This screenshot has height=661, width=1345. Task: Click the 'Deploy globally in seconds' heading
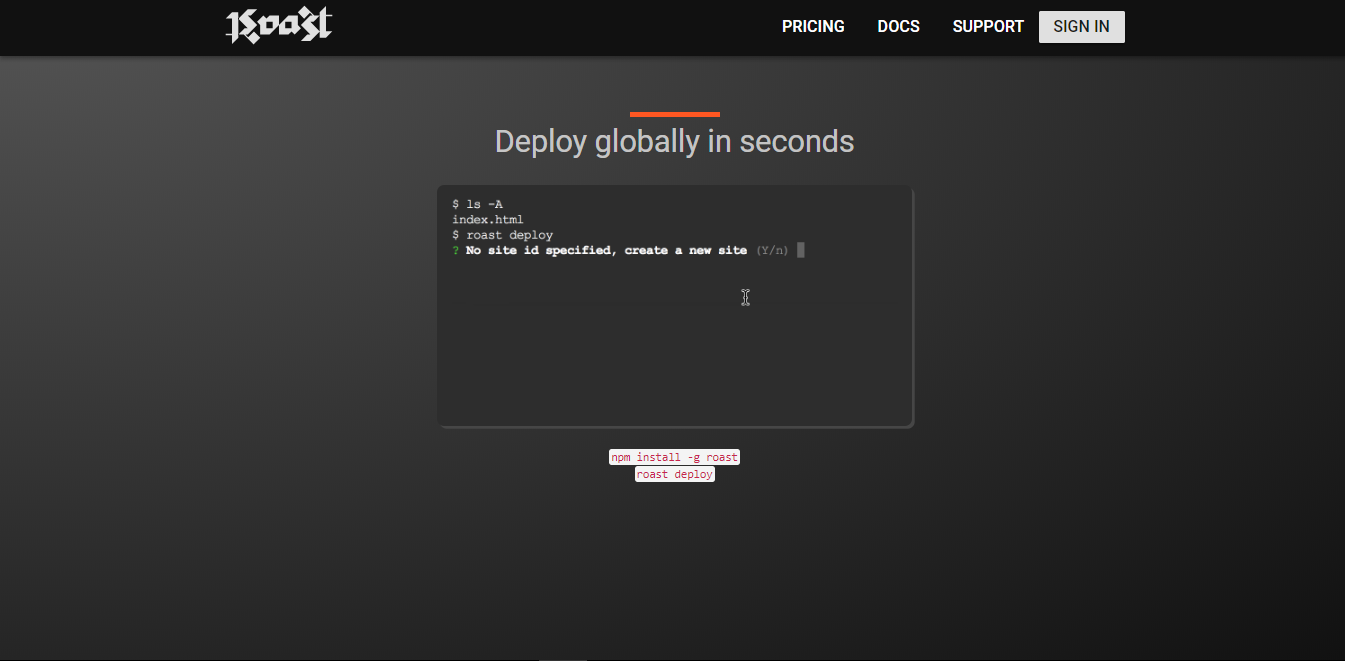pos(674,141)
